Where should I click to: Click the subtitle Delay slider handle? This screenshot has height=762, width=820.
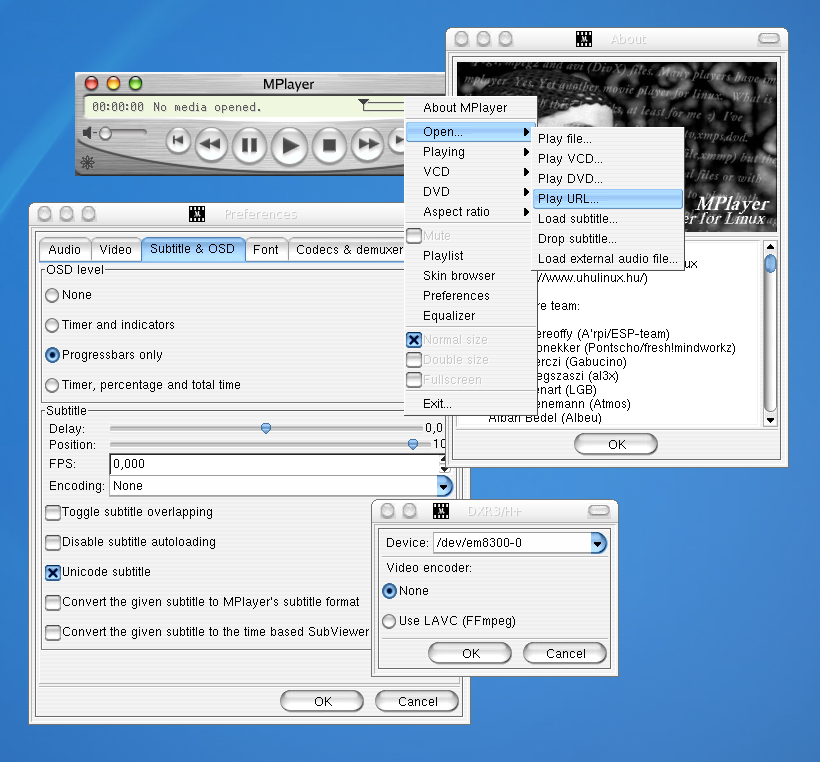tap(266, 428)
